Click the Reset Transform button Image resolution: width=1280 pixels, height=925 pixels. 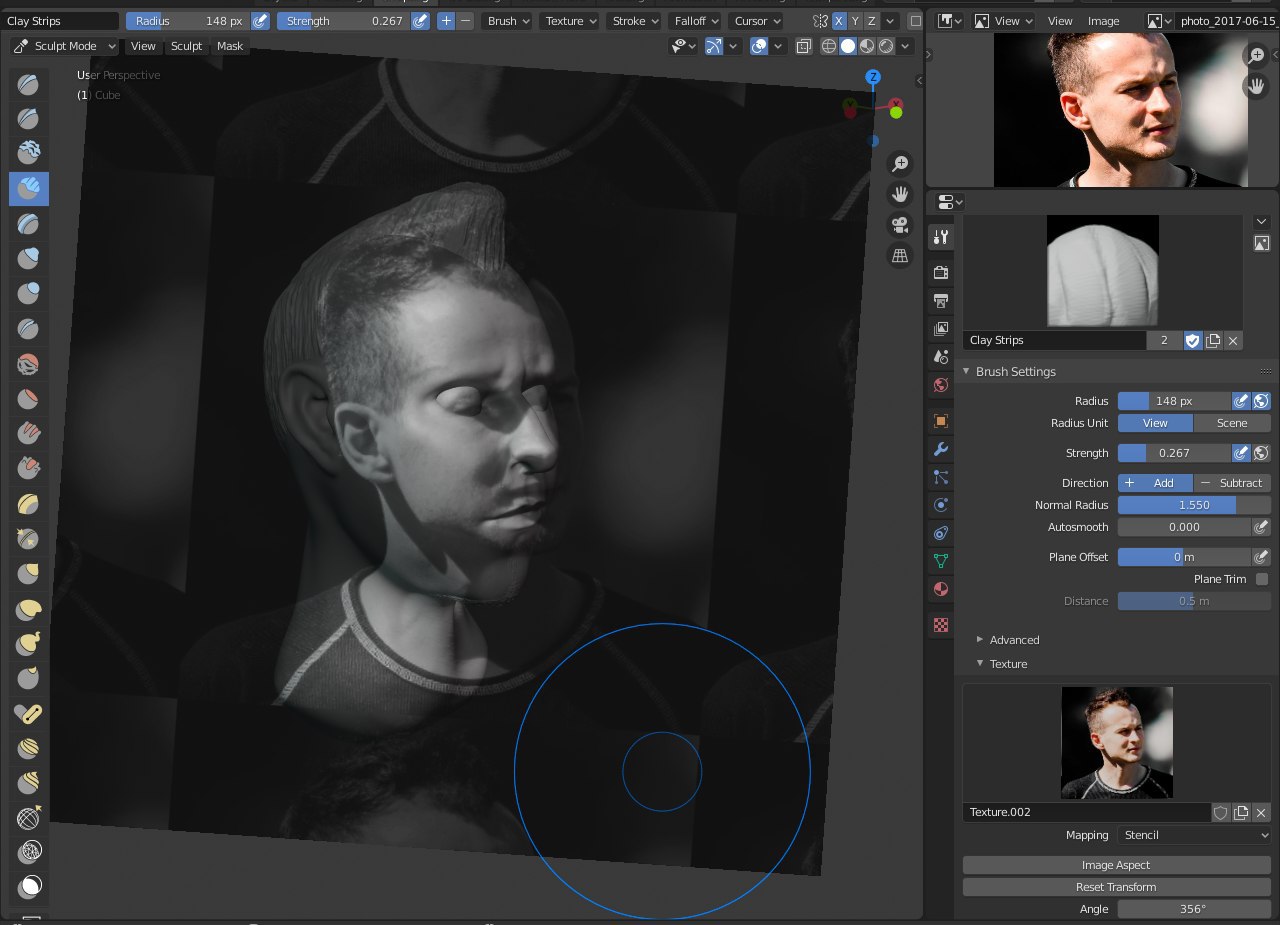click(x=1116, y=887)
